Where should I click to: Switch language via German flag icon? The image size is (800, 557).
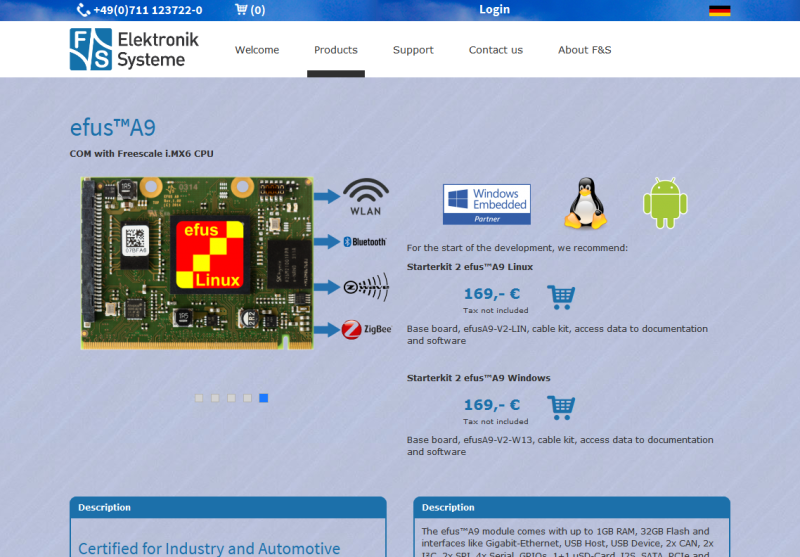pos(719,11)
